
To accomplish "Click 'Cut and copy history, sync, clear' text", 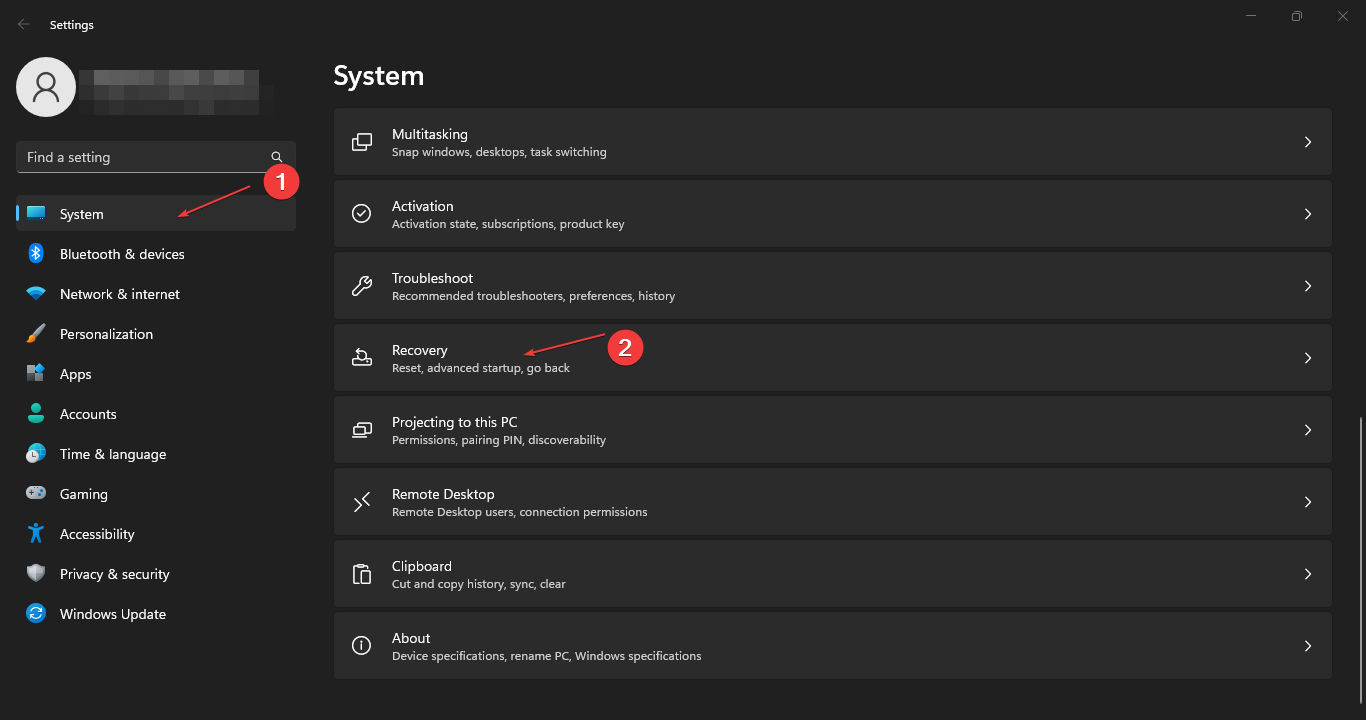I will (479, 584).
